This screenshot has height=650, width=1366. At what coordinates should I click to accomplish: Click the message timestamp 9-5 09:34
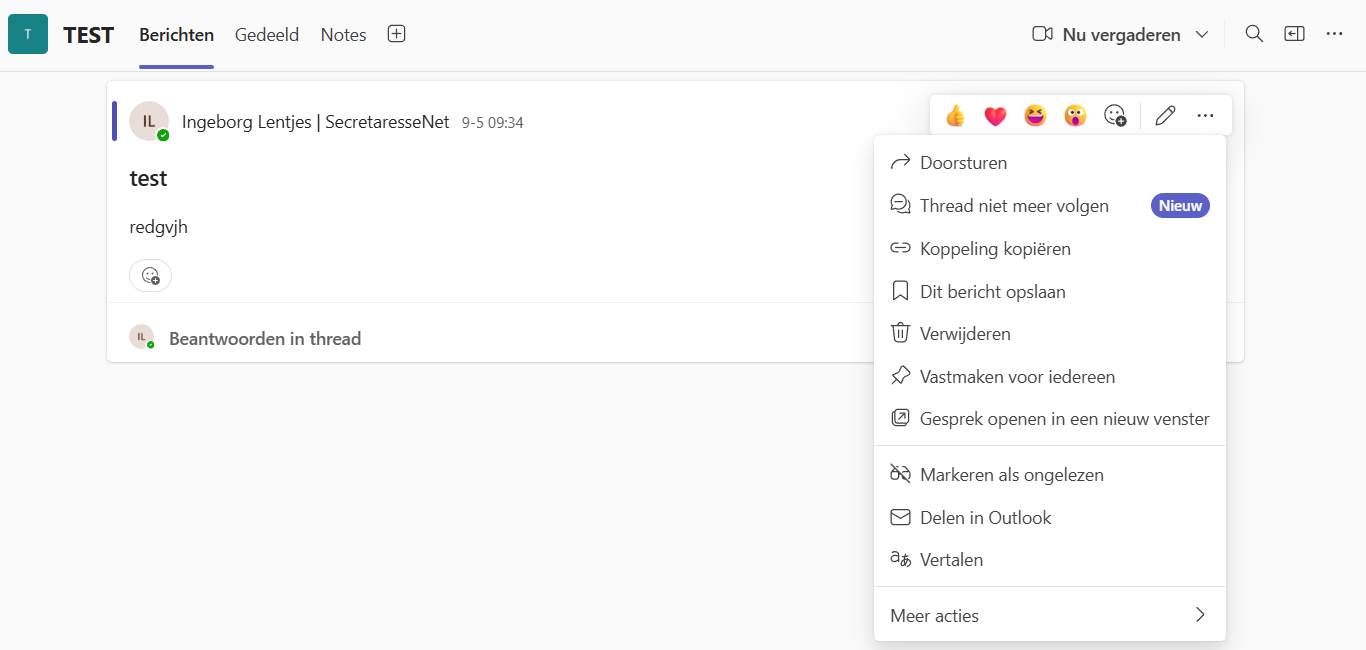click(492, 123)
